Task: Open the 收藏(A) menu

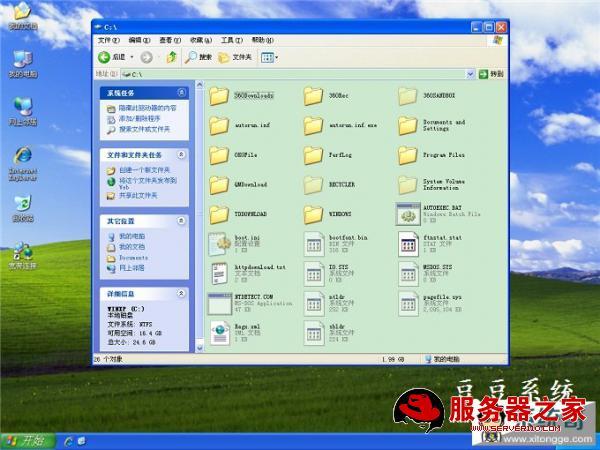Action: (201, 40)
